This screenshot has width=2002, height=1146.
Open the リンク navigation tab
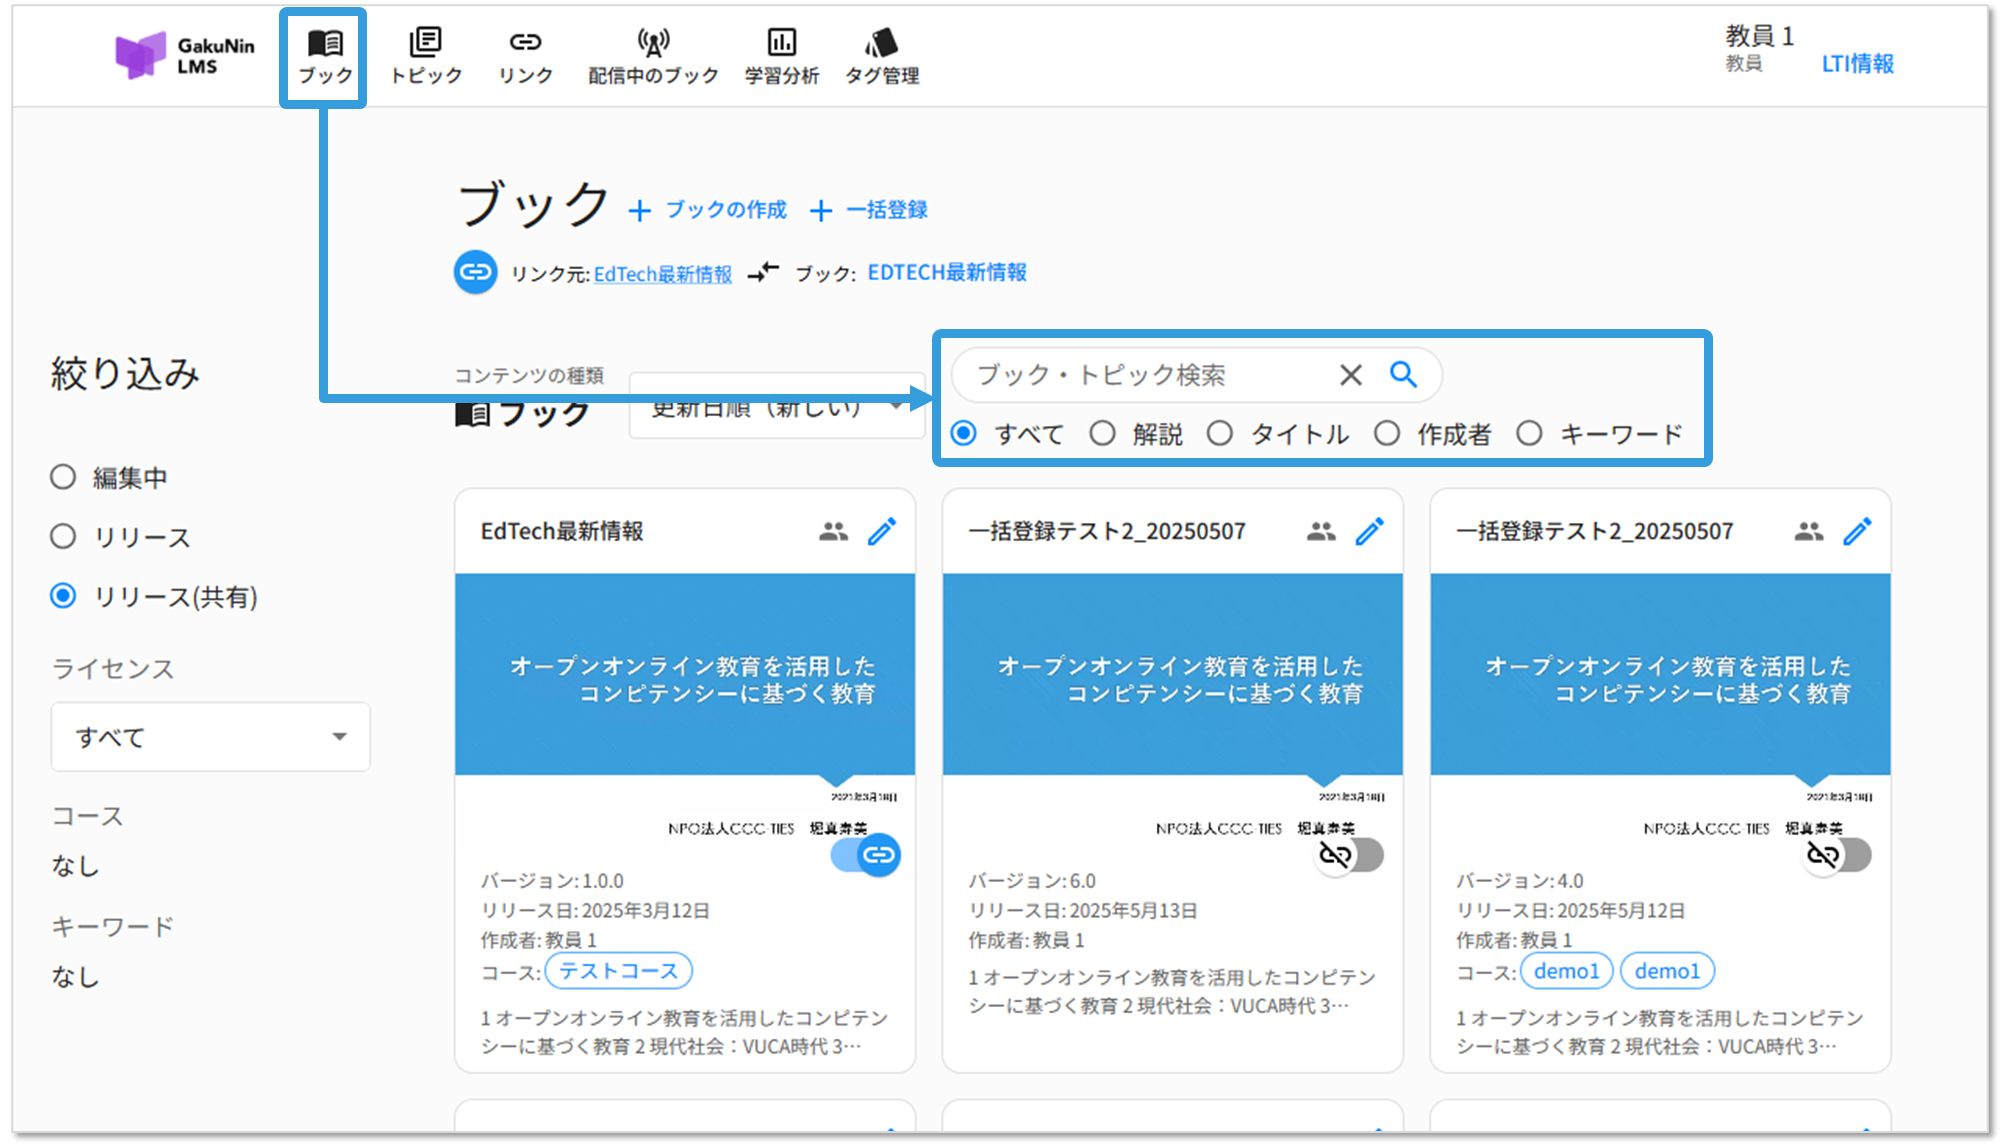click(x=525, y=56)
